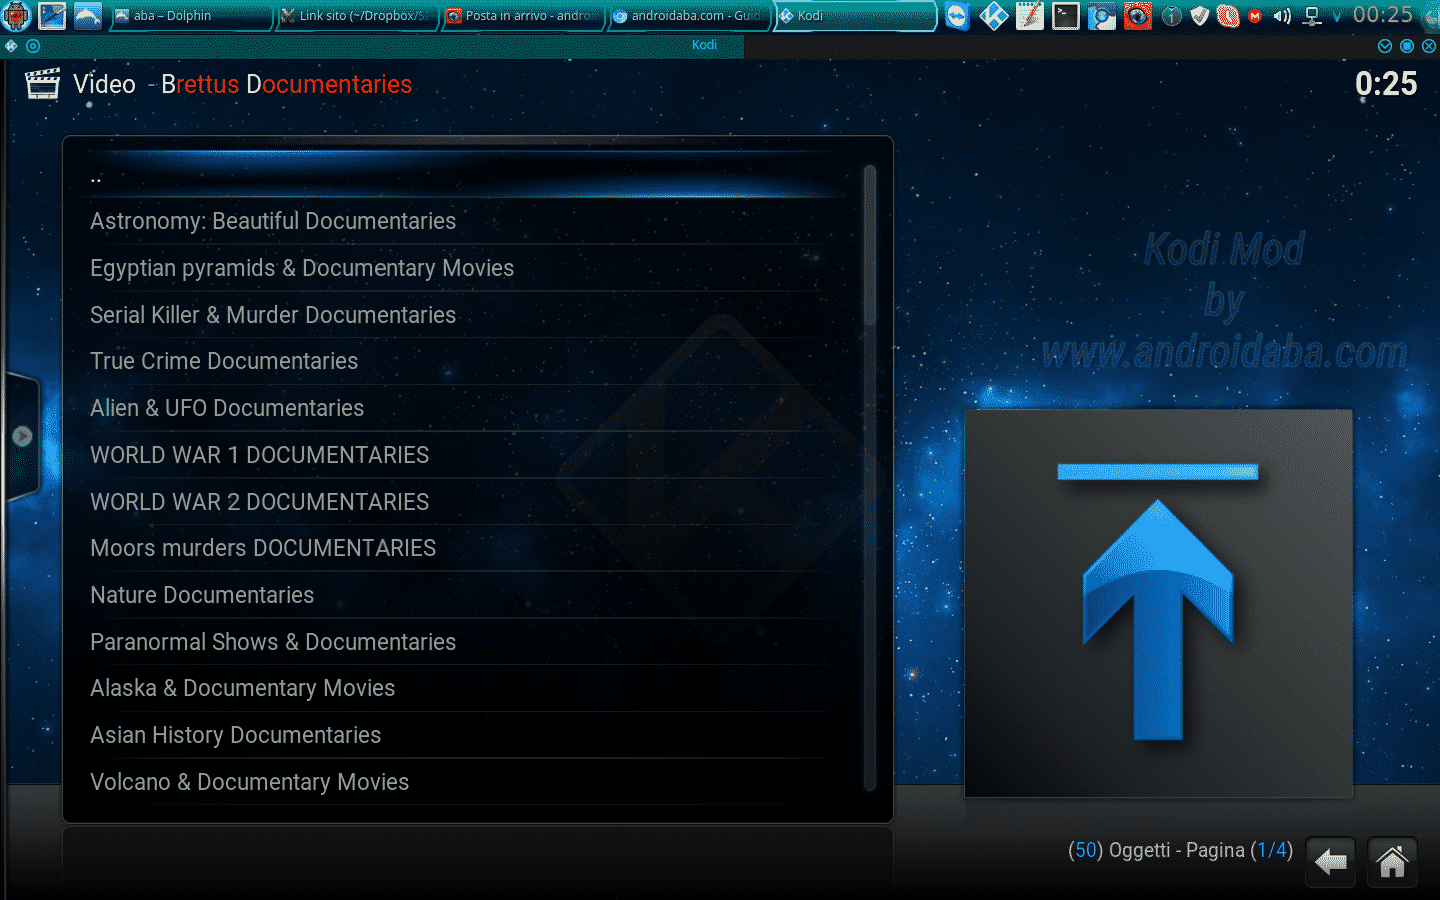1440x900 pixels.
Task: Click the big blue up-arrow thumbnail
Action: click(1158, 603)
